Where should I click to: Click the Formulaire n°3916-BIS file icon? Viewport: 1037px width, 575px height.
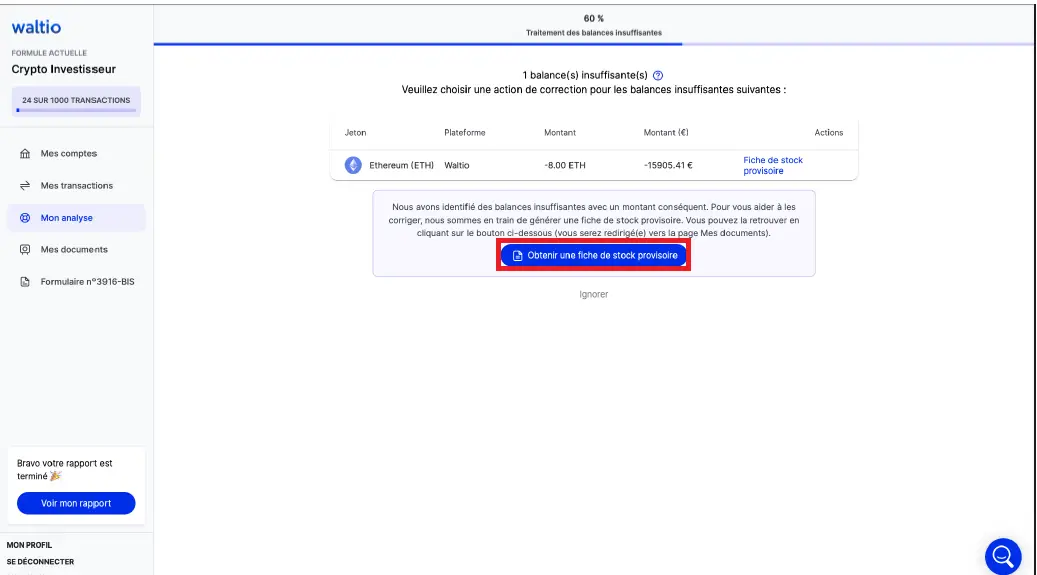click(25, 282)
